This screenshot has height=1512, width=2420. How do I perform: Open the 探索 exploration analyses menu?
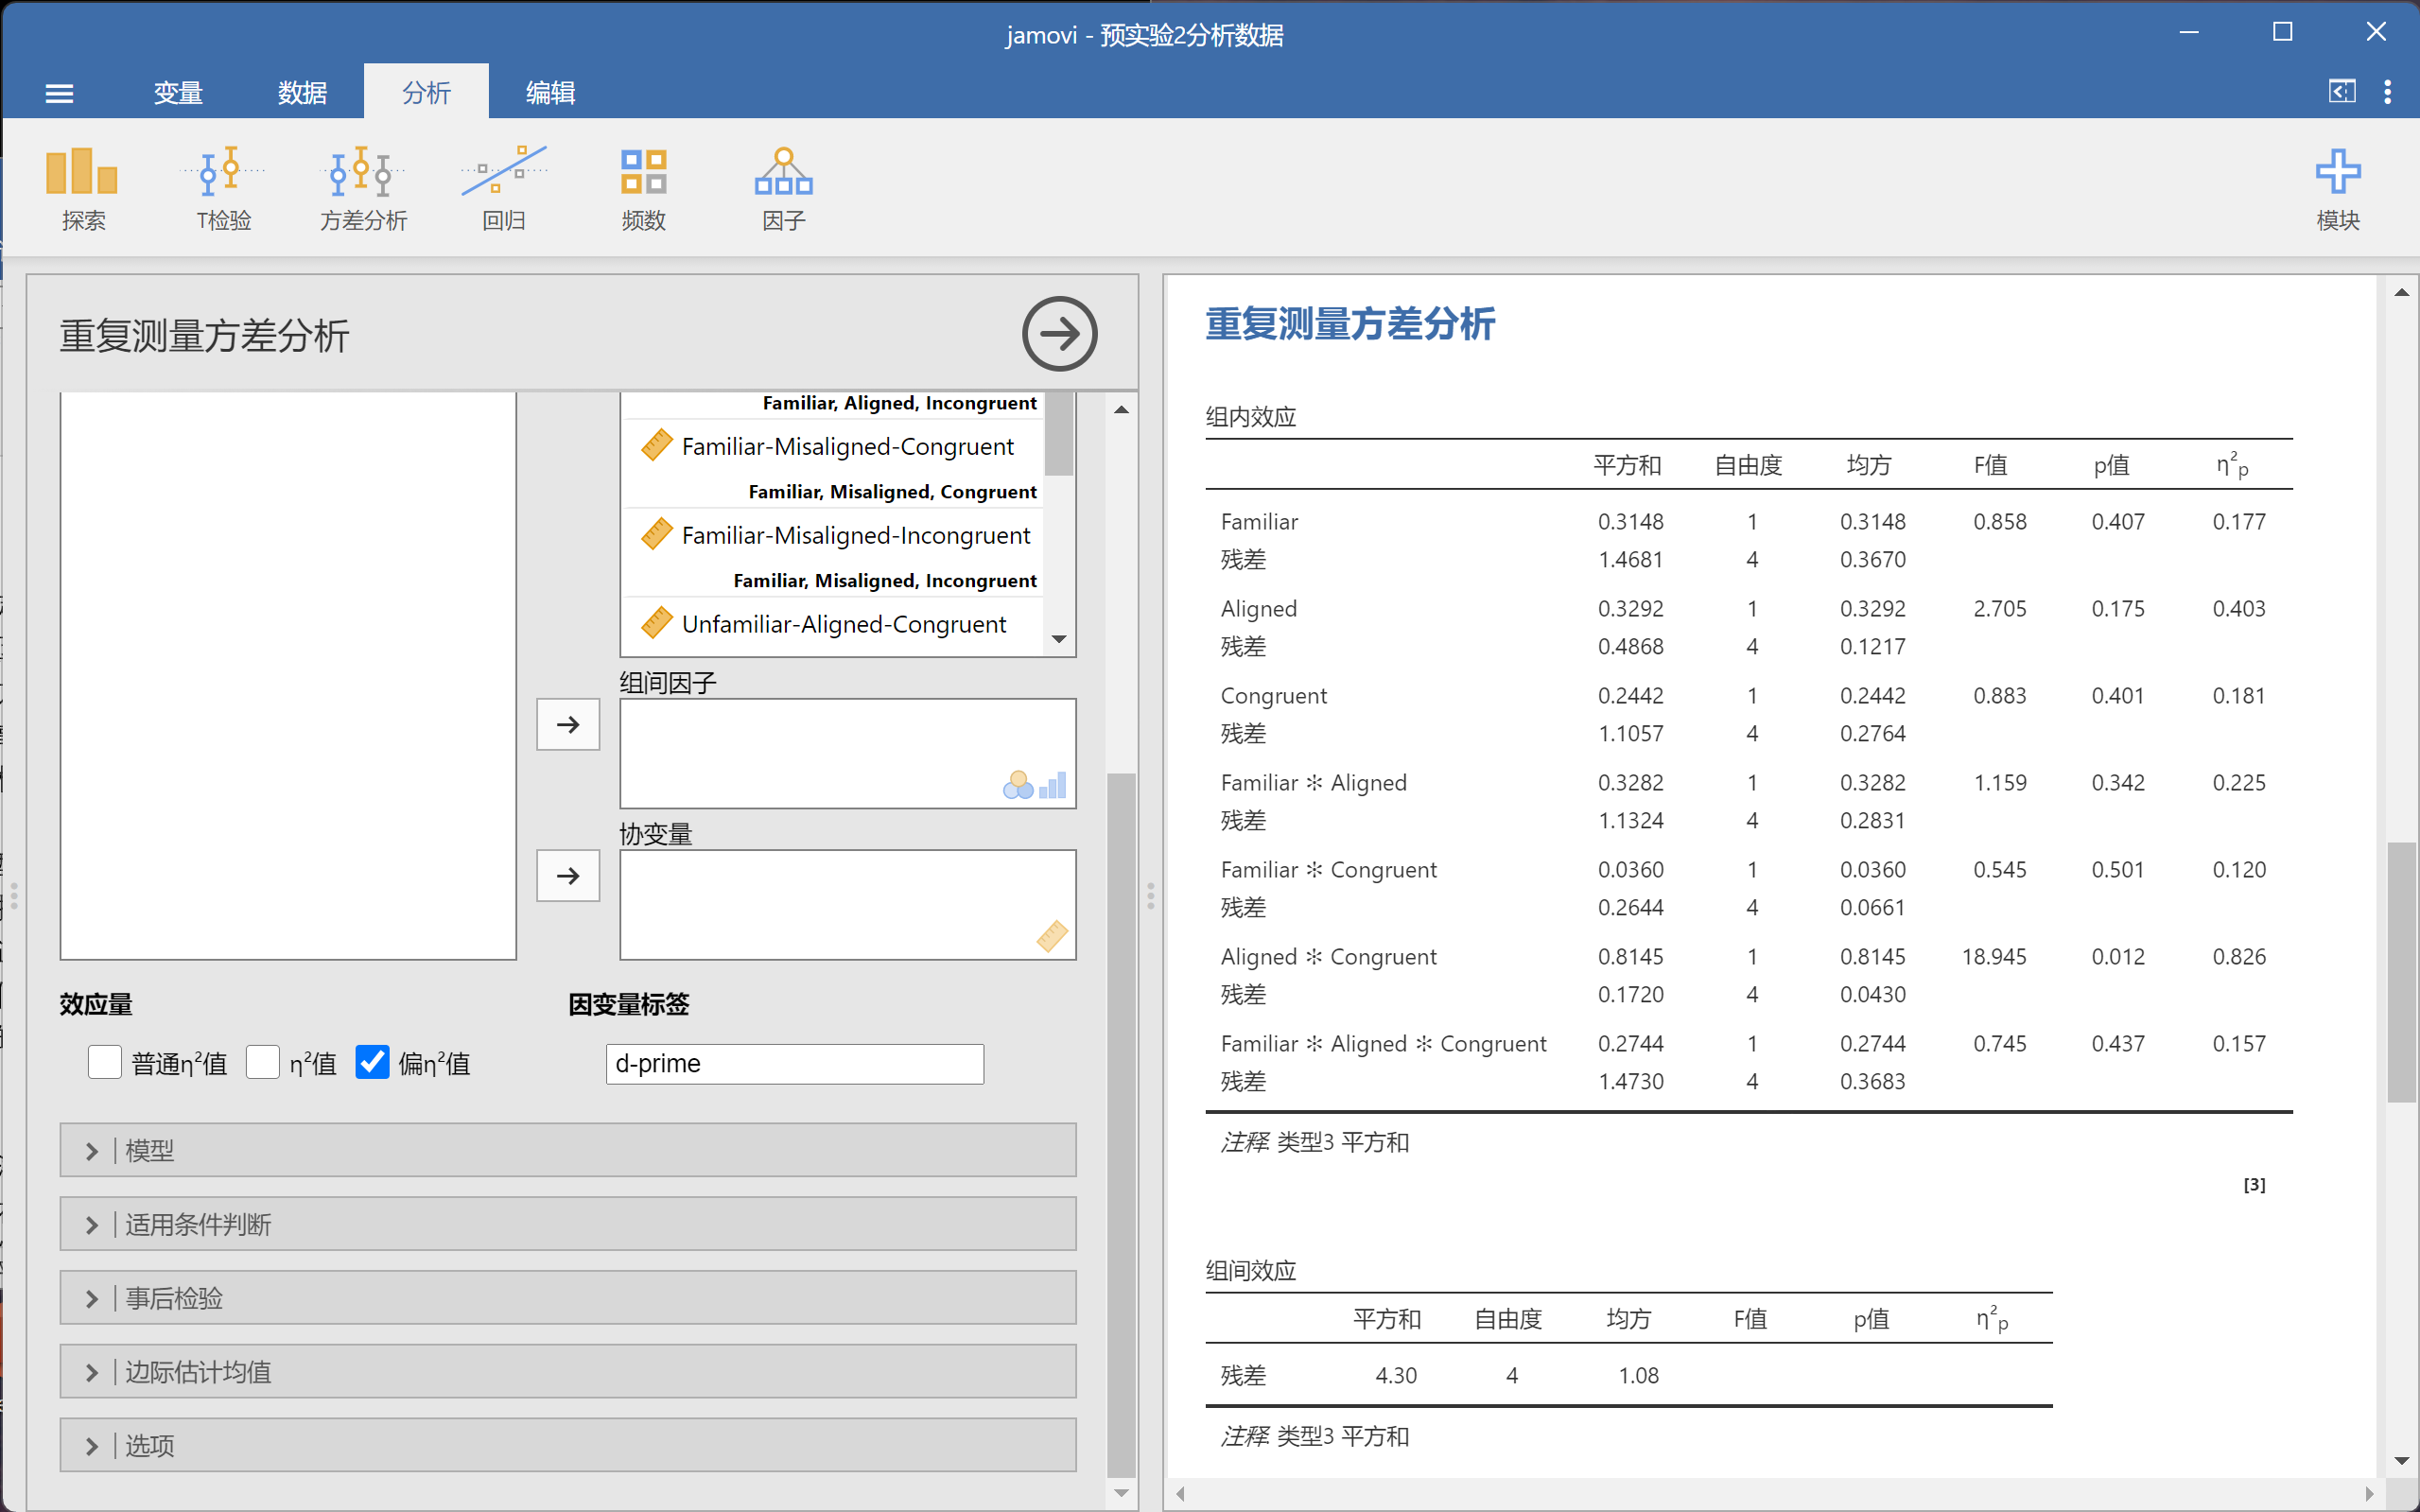tap(83, 188)
